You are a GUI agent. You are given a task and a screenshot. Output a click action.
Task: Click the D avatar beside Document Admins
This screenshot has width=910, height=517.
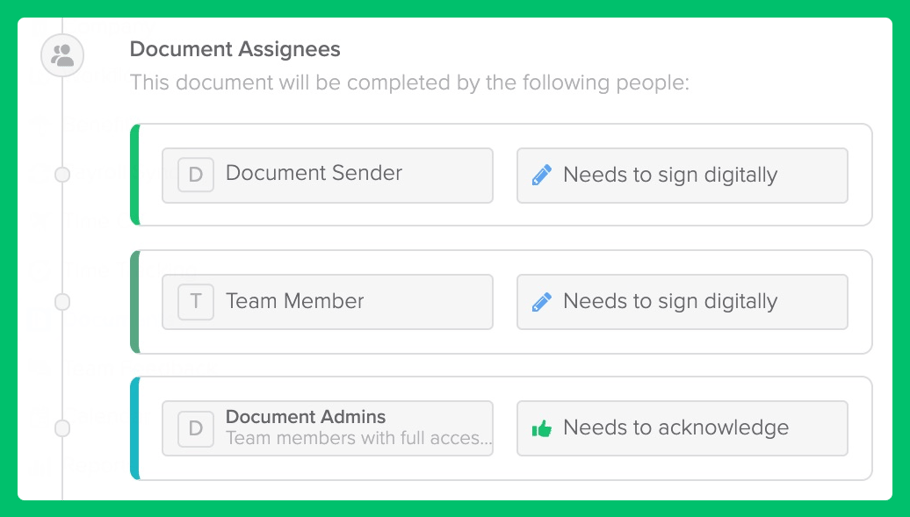click(x=196, y=428)
